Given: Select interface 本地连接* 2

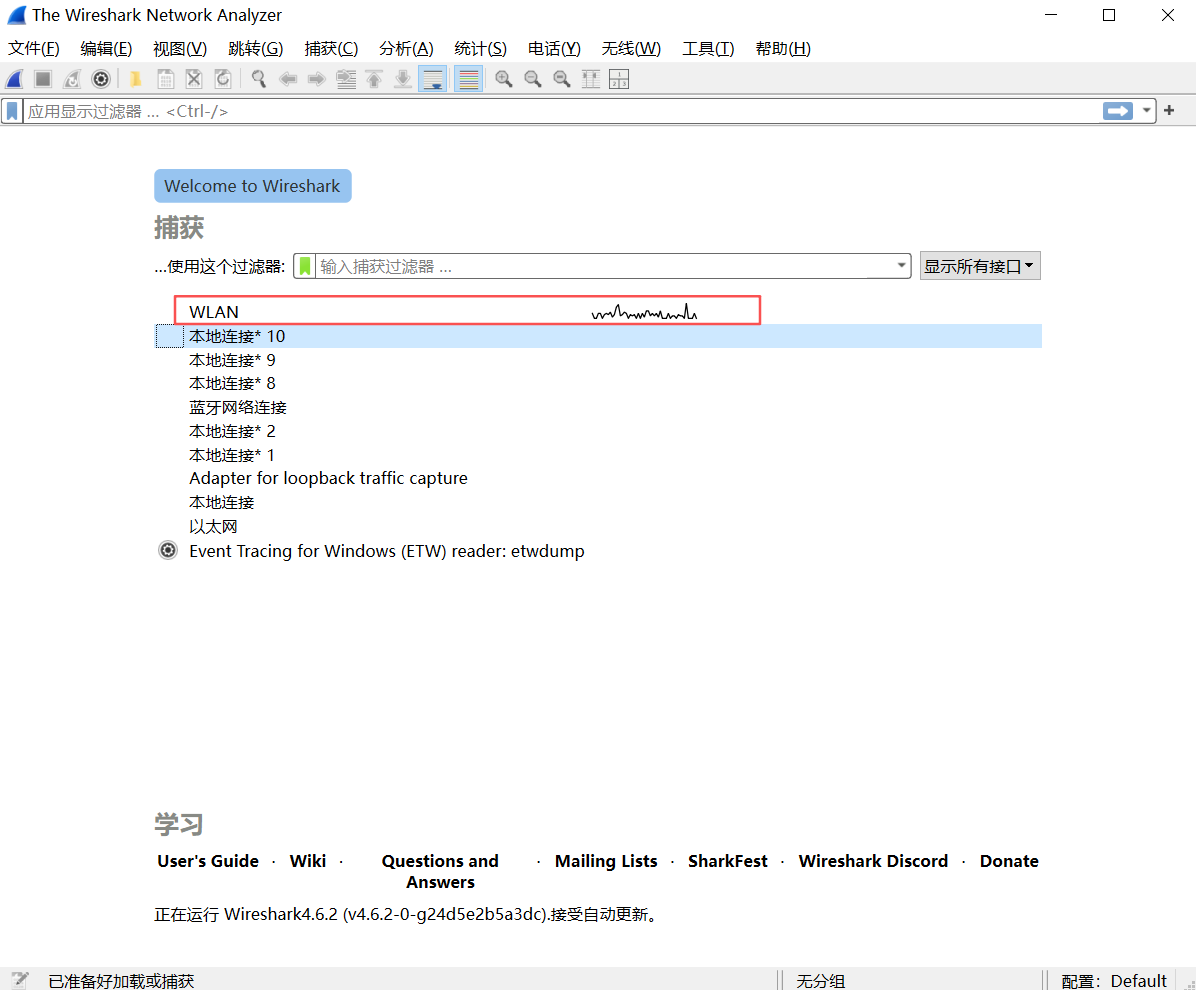Looking at the screenshot, I should coord(598,431).
